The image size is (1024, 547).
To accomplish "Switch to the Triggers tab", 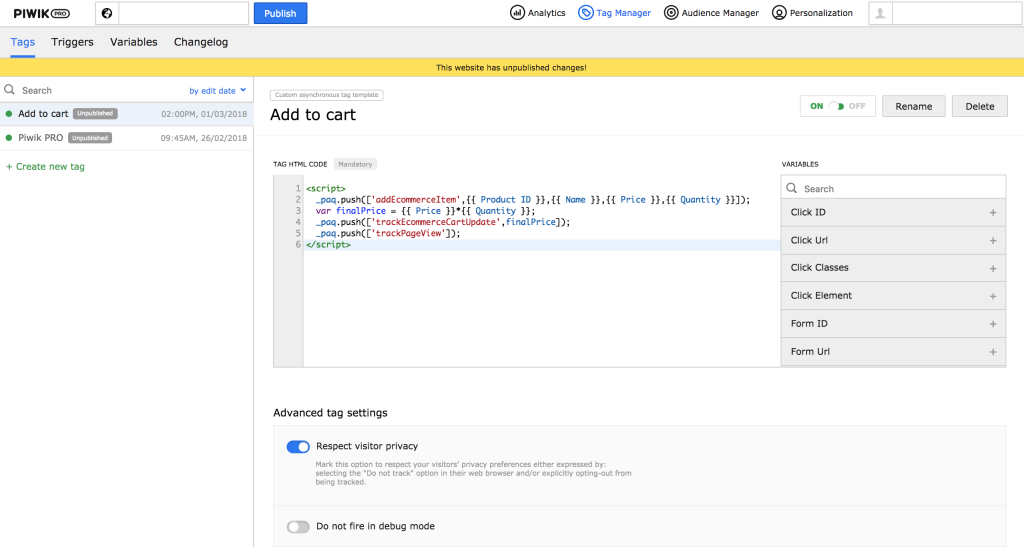I will [x=72, y=42].
